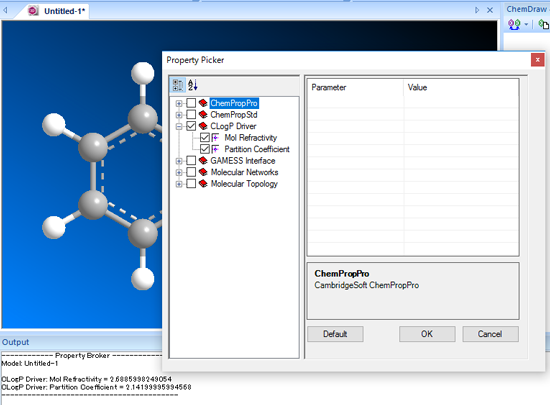Click the Molecular Topology red book icon

click(203, 184)
